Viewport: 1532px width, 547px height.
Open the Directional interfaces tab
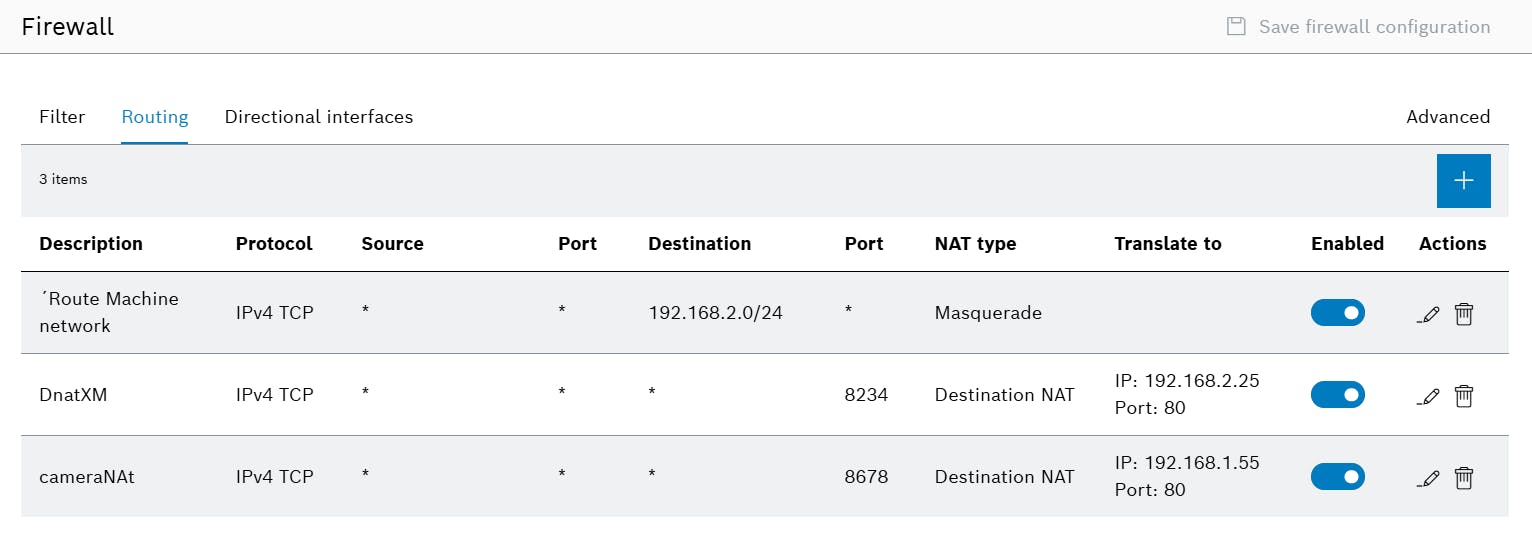pyautogui.click(x=319, y=117)
